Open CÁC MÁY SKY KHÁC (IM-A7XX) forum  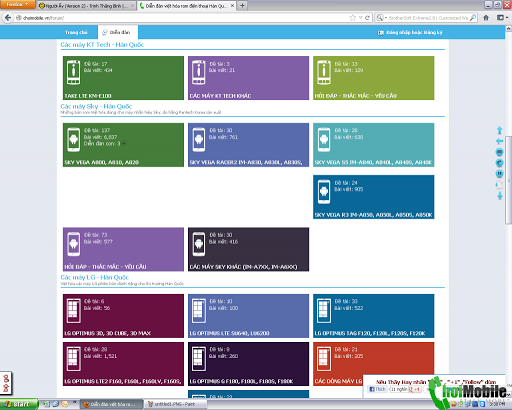click(x=248, y=249)
